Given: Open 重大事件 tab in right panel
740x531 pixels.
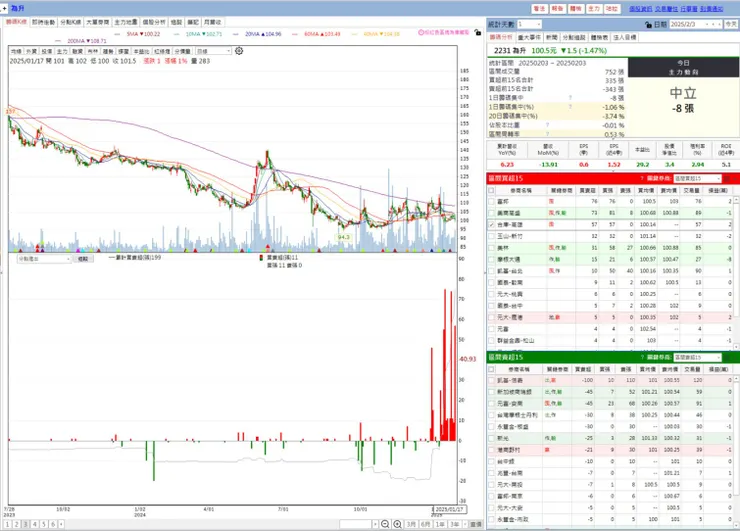Looking at the screenshot, I should (529, 37).
